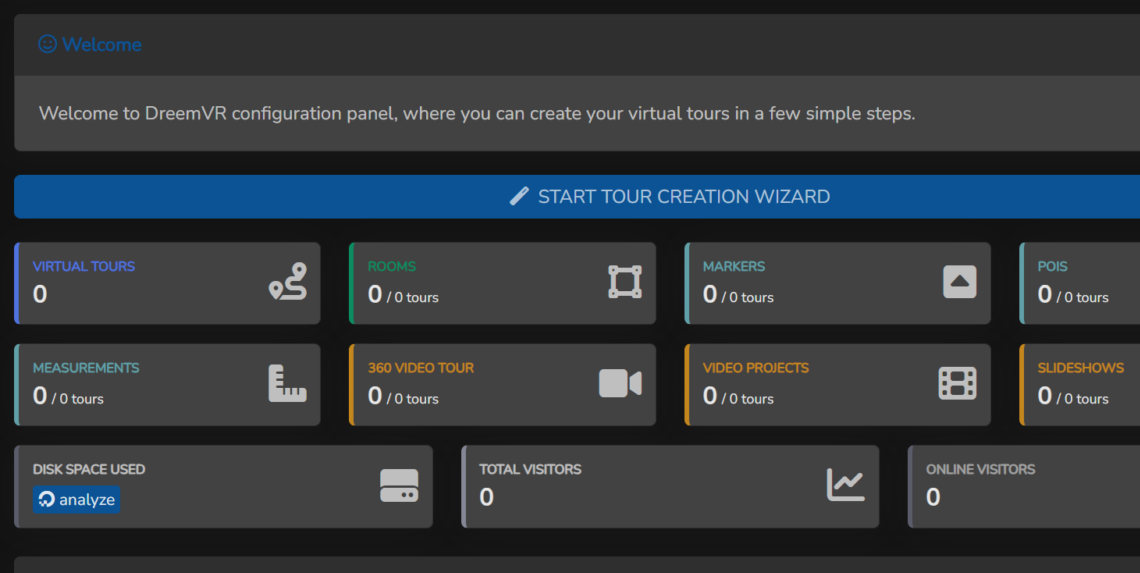Viewport: 1140px width, 573px height.
Task: Click the 360 Video Tour camera icon
Action: (x=620, y=384)
